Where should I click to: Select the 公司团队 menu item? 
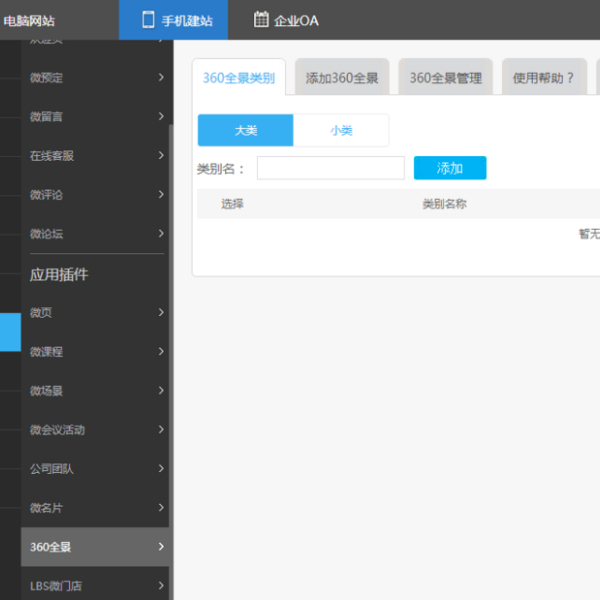(52, 469)
